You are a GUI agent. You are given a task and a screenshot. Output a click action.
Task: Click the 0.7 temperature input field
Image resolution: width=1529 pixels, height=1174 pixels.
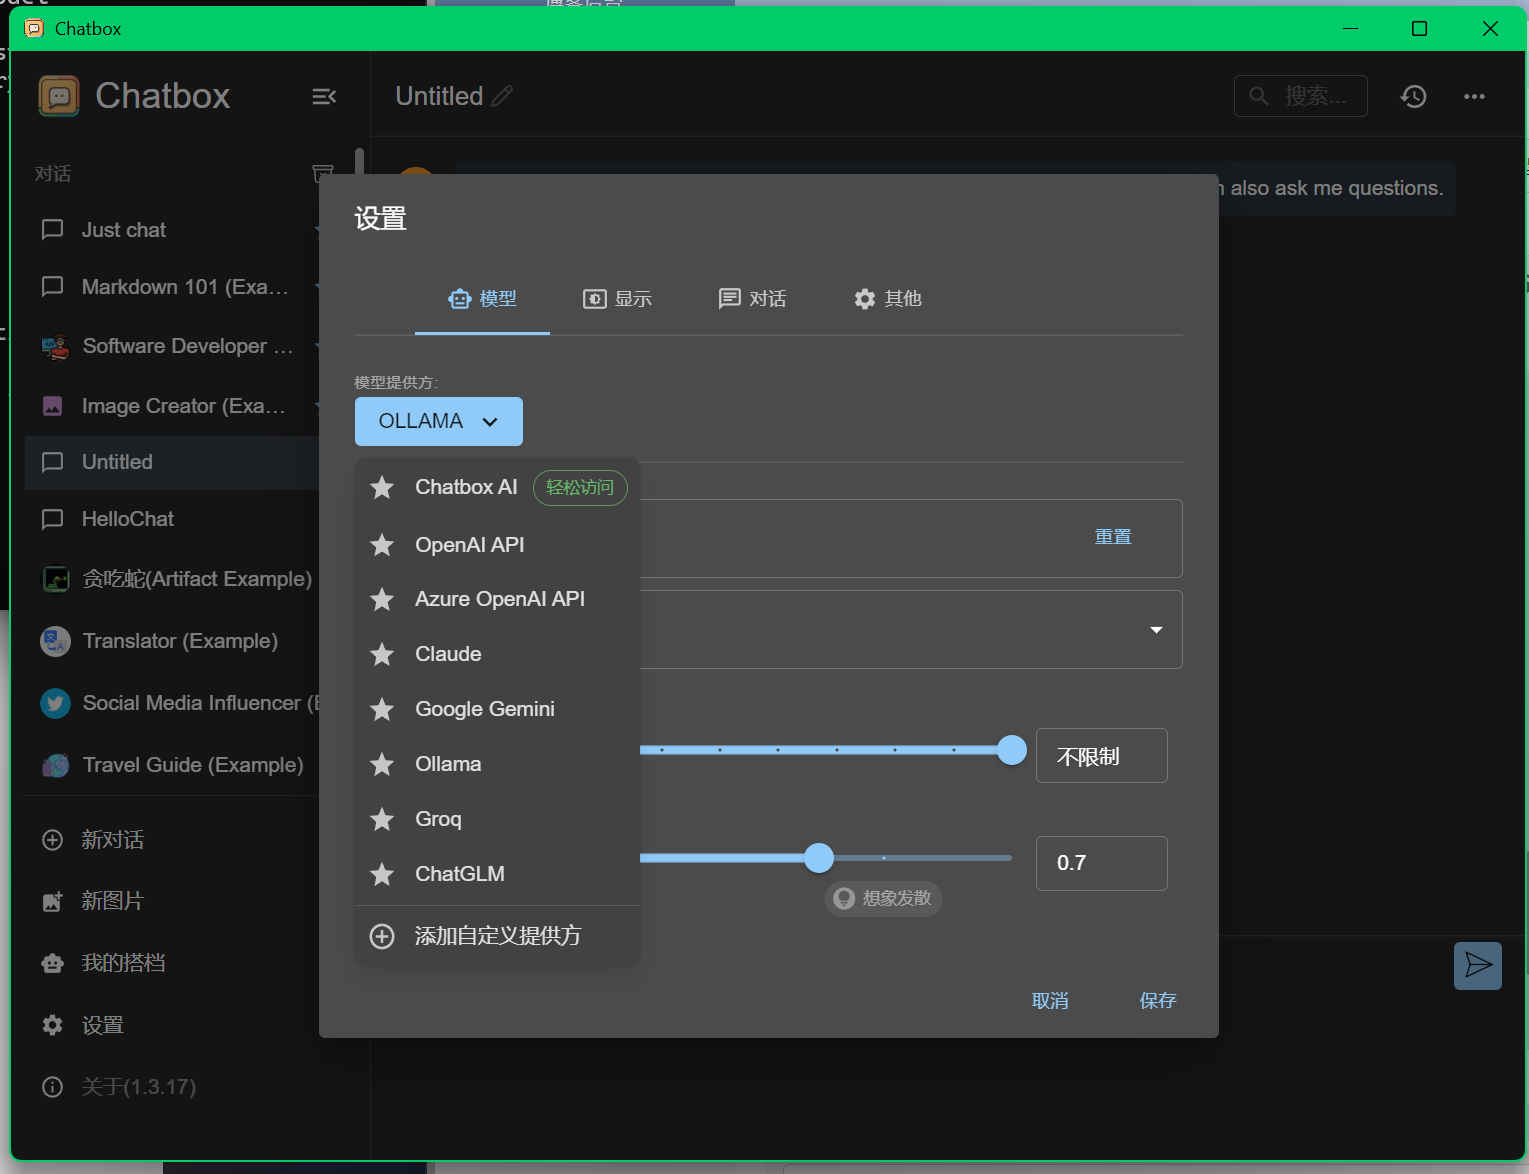1101,863
